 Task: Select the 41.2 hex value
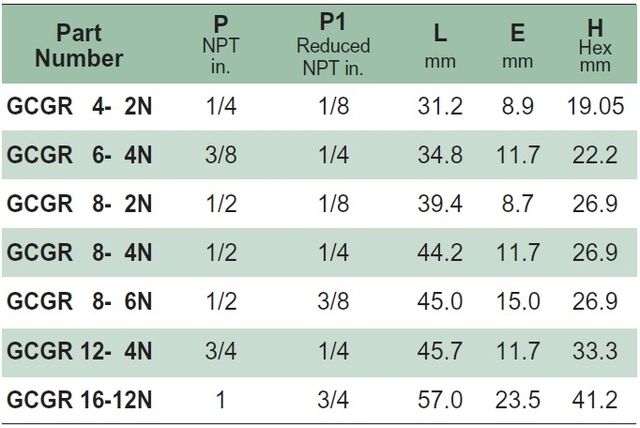click(x=595, y=400)
